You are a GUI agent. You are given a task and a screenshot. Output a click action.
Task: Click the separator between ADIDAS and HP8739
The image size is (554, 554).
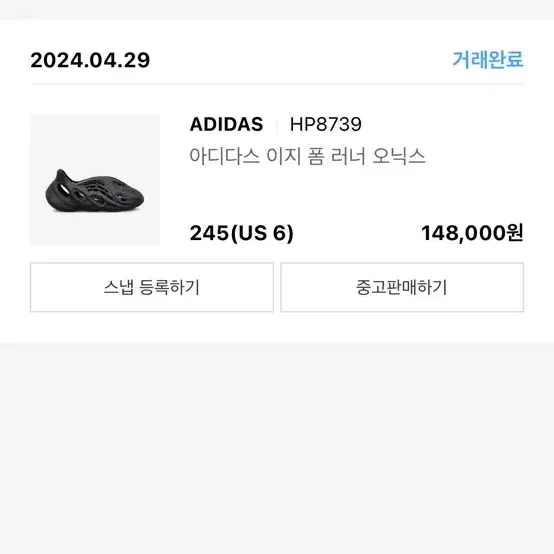point(277,124)
